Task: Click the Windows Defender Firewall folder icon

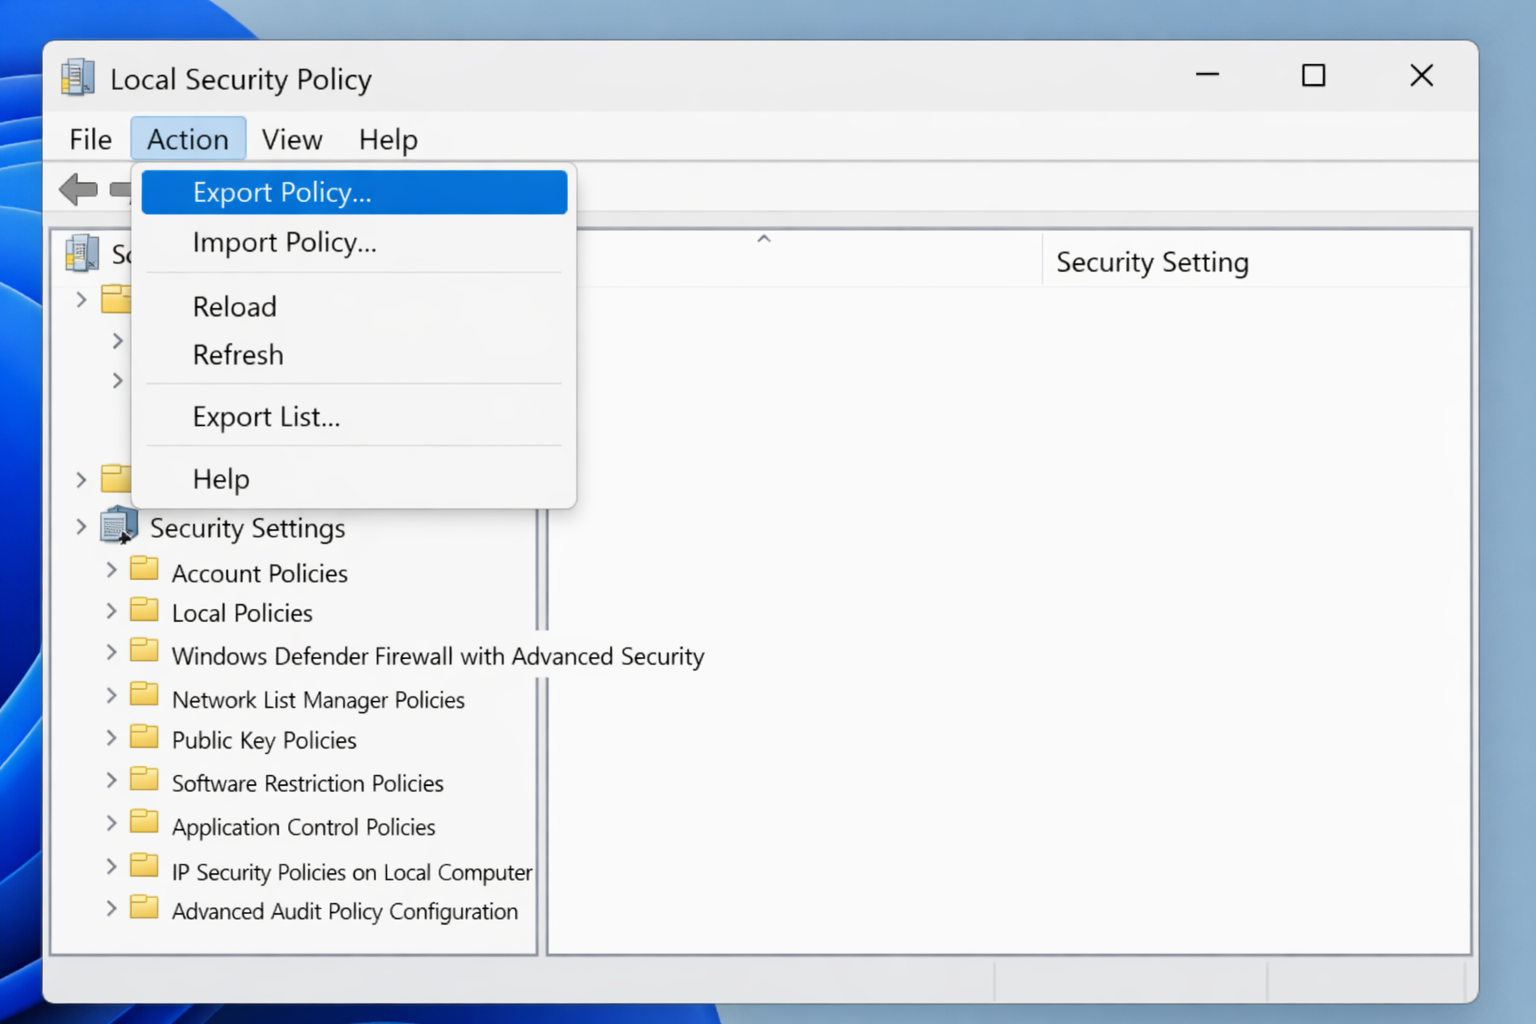Action: [144, 651]
